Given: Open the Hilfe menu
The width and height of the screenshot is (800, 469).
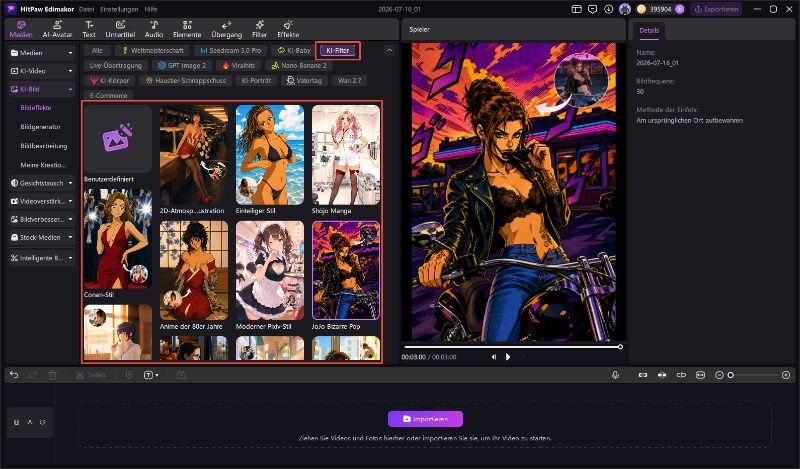Looking at the screenshot, I should click(x=151, y=9).
